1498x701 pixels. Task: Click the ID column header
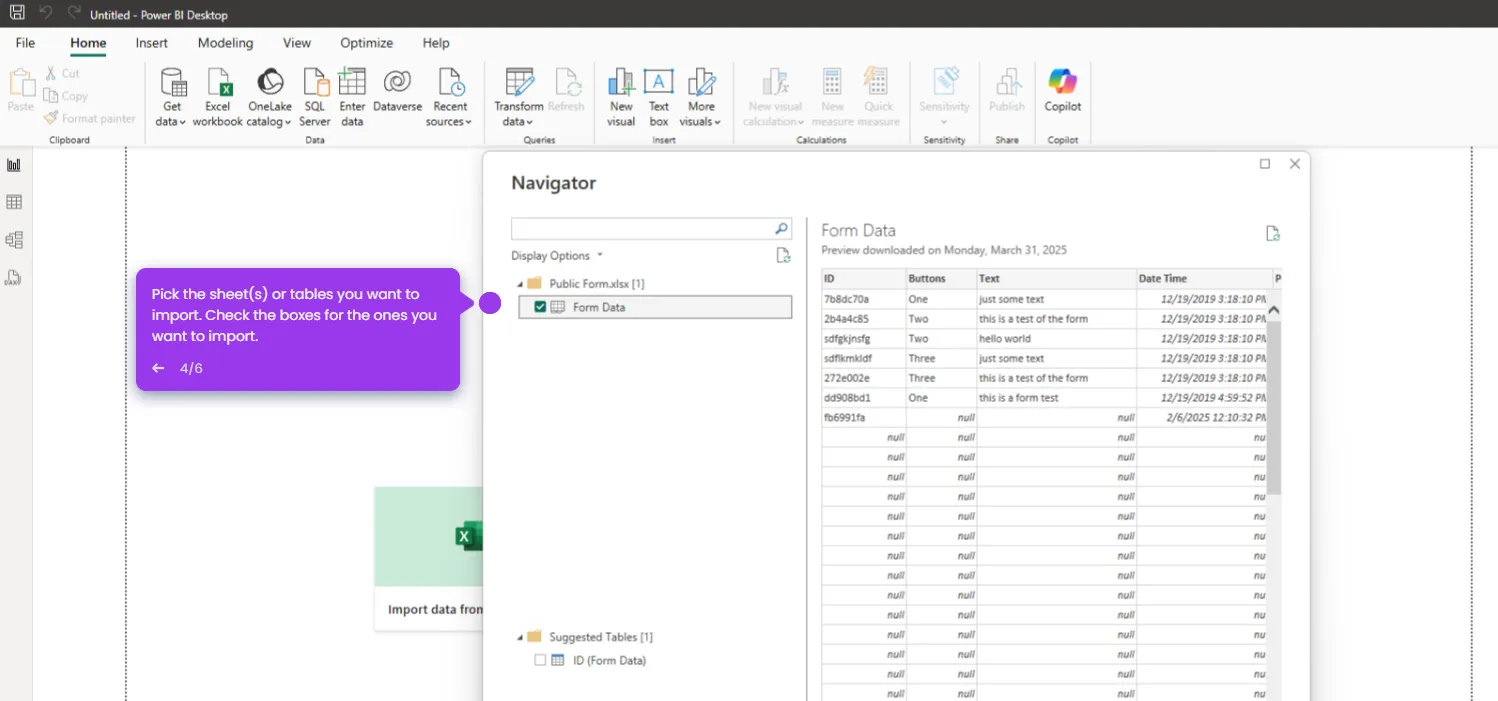864,278
